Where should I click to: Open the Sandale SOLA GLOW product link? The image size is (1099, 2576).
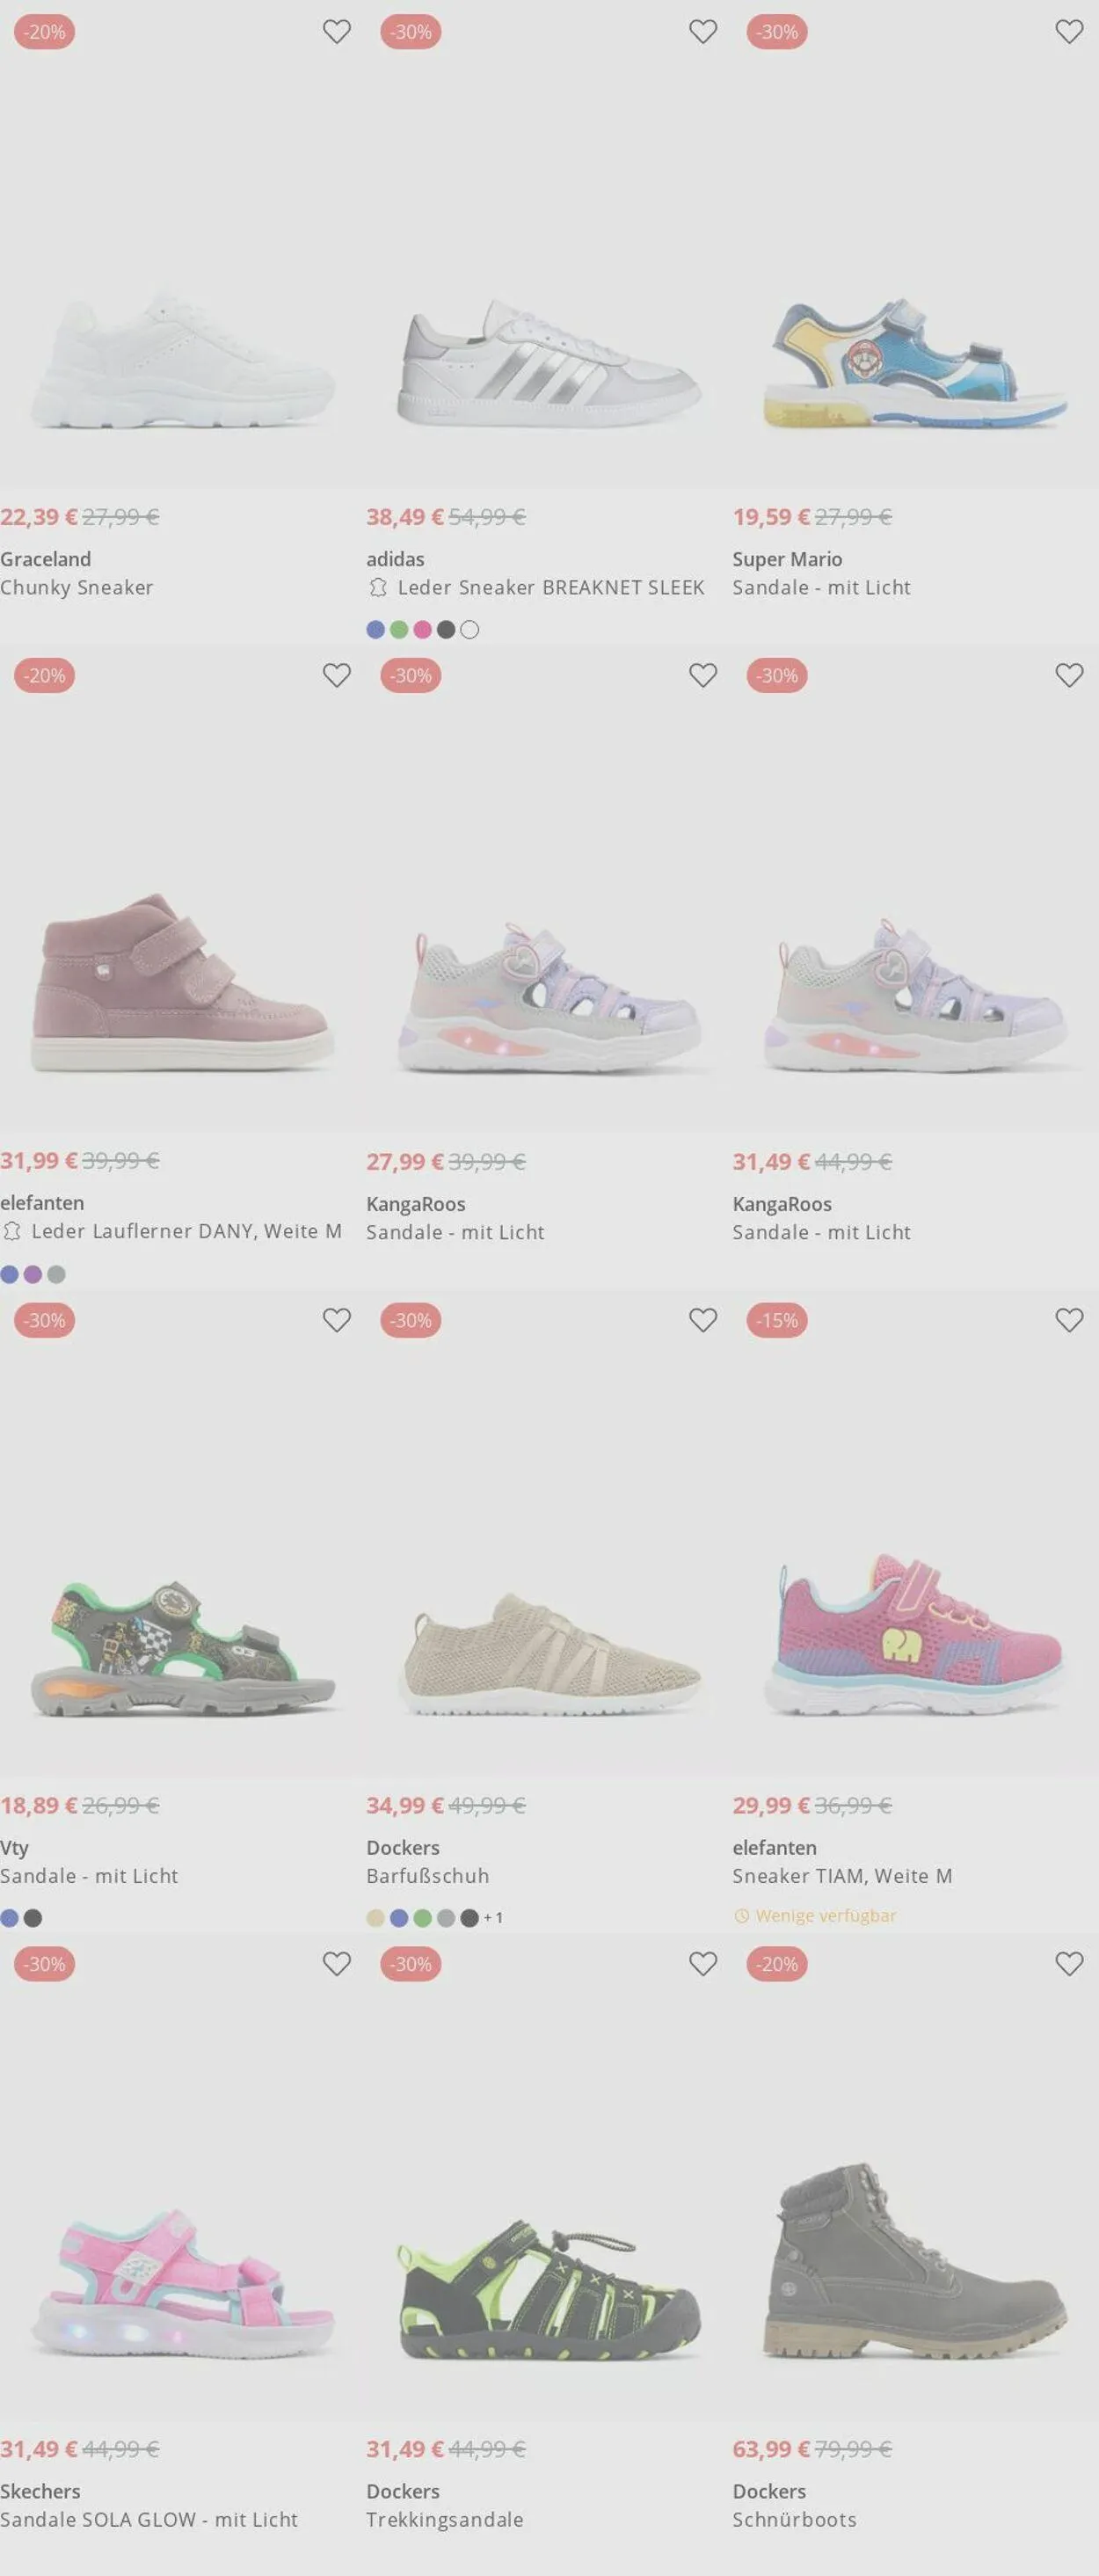pos(149,2520)
